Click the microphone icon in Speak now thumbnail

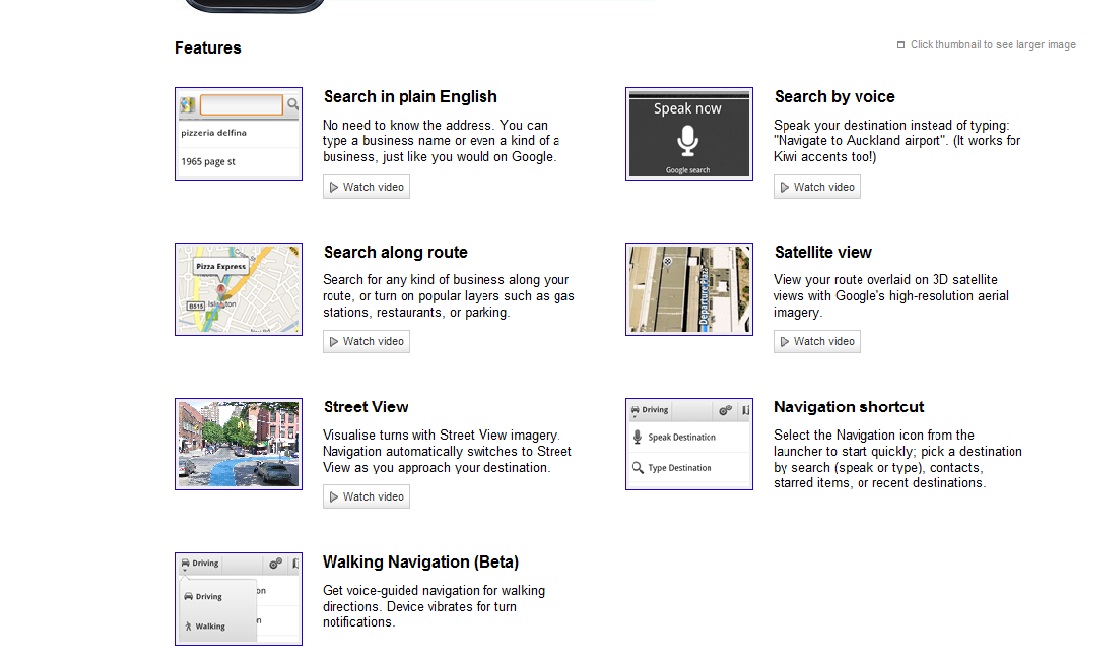pos(687,141)
